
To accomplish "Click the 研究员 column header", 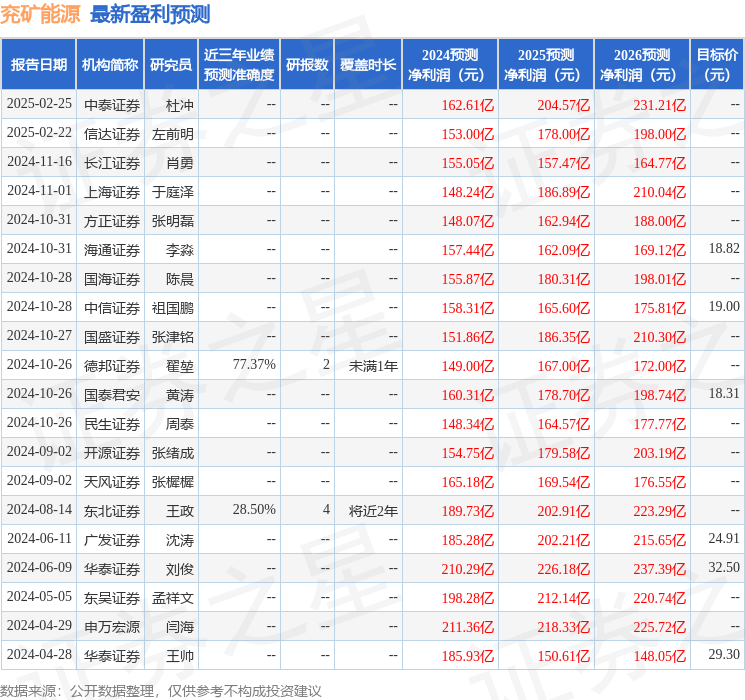I will [171, 65].
